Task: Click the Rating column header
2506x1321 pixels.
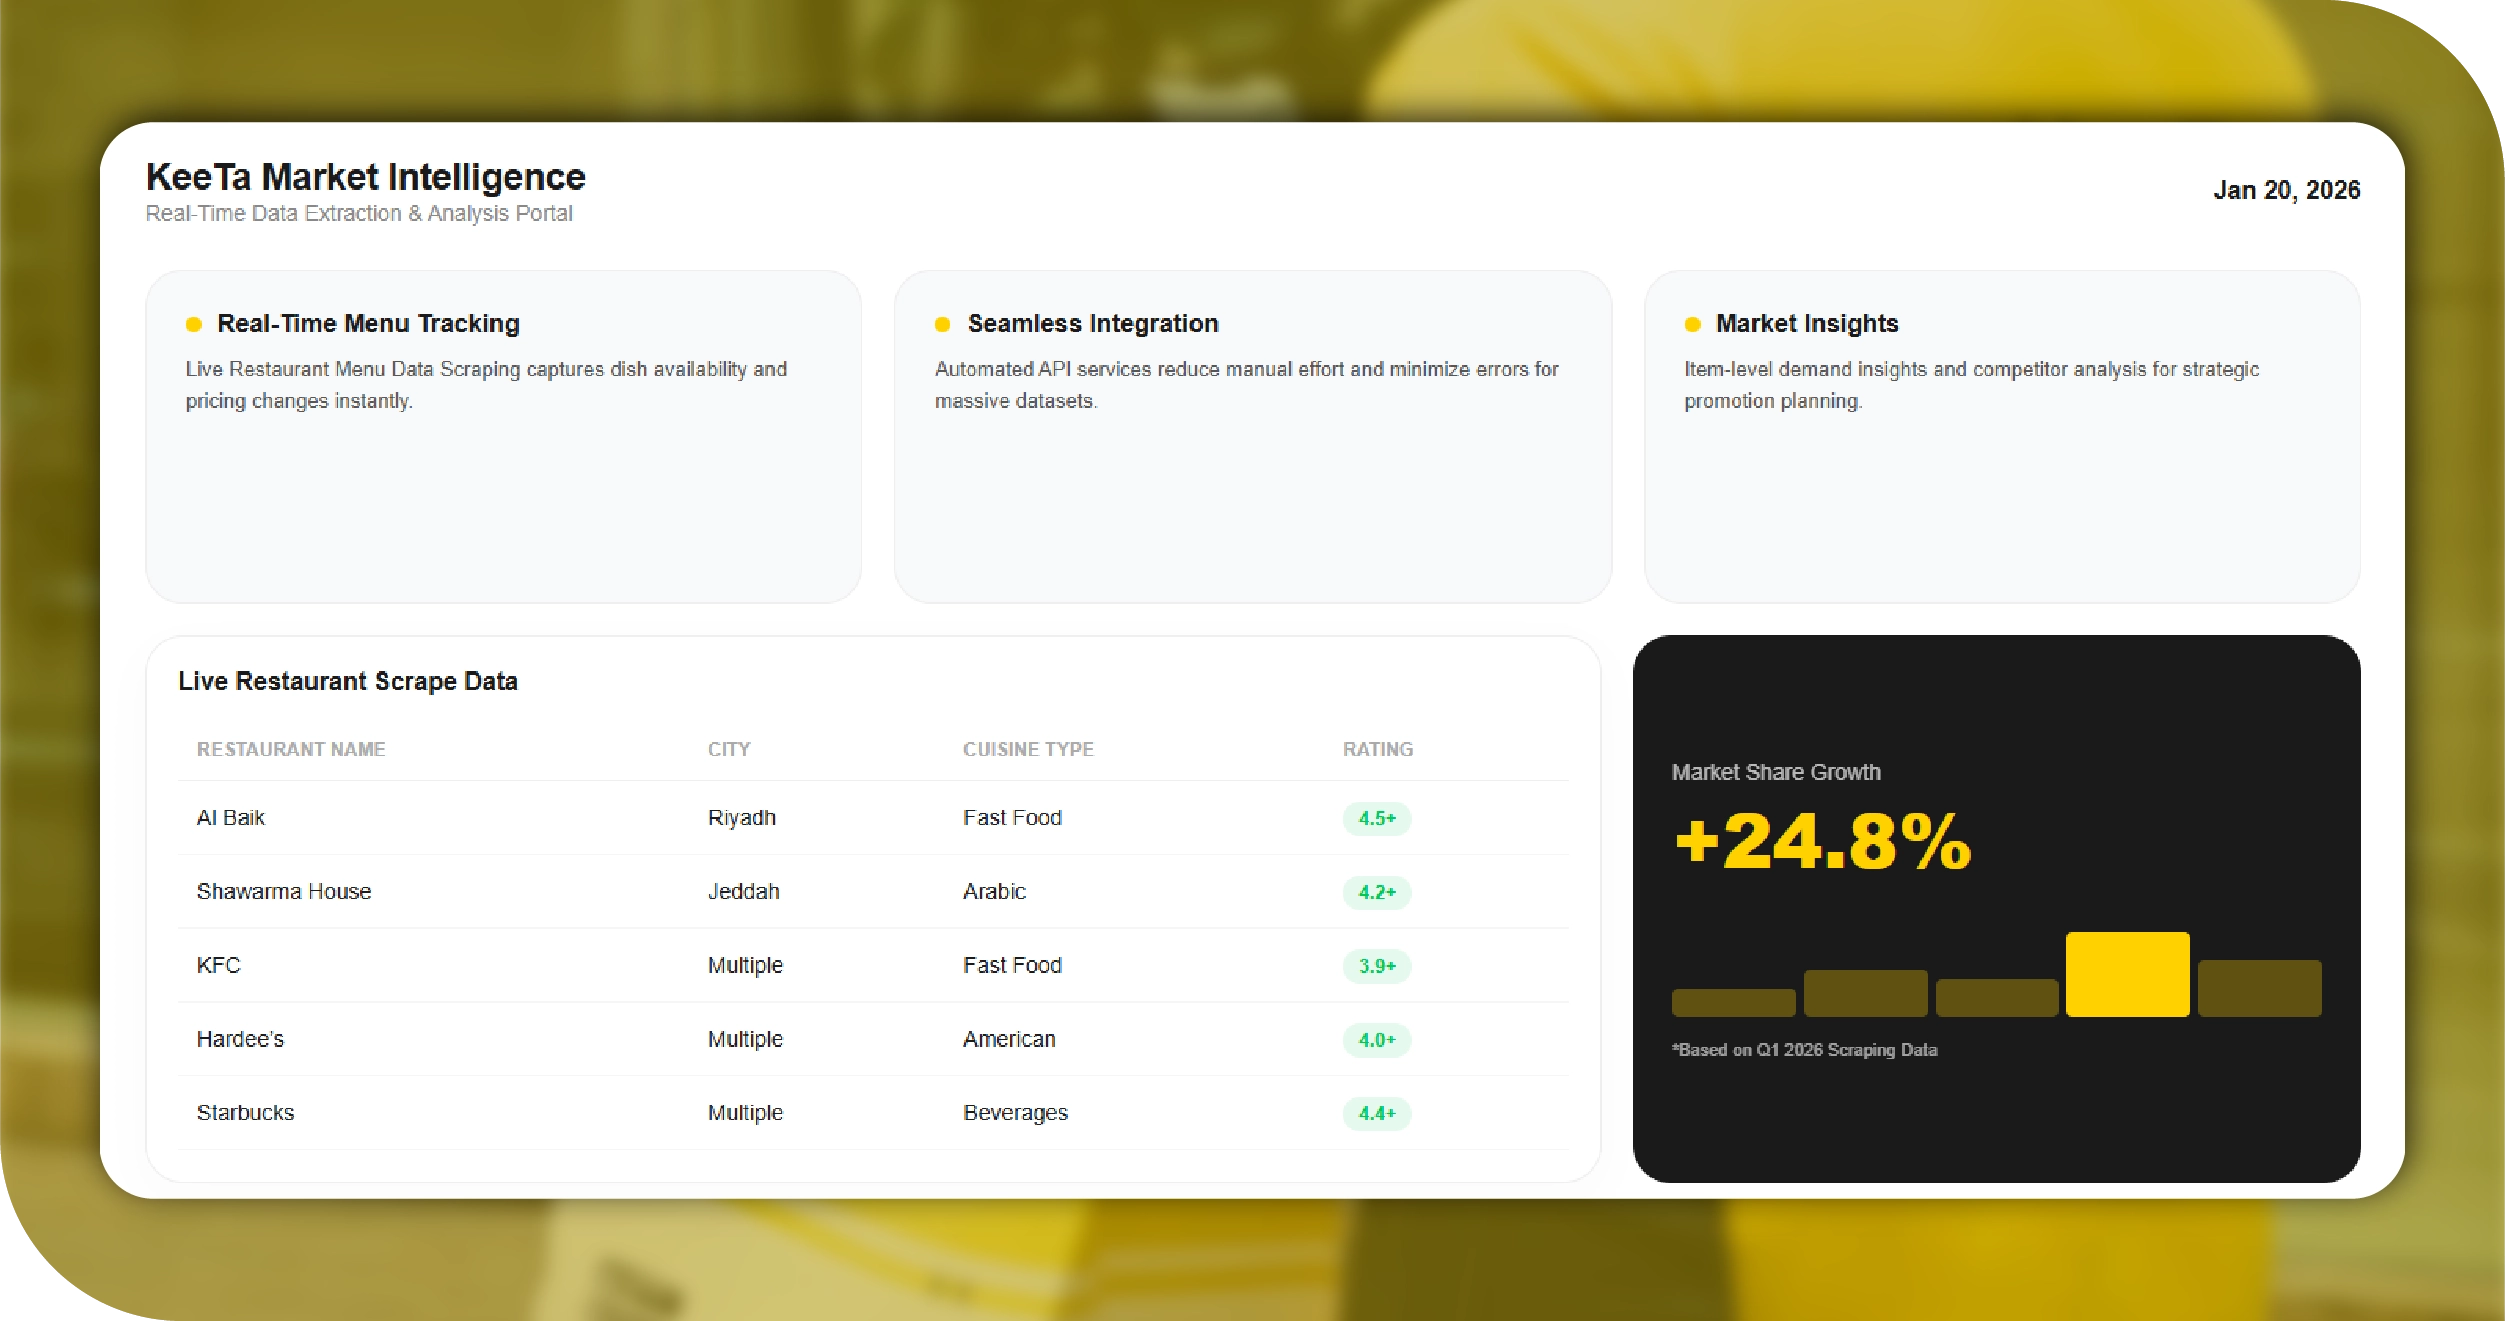Action: [1377, 749]
